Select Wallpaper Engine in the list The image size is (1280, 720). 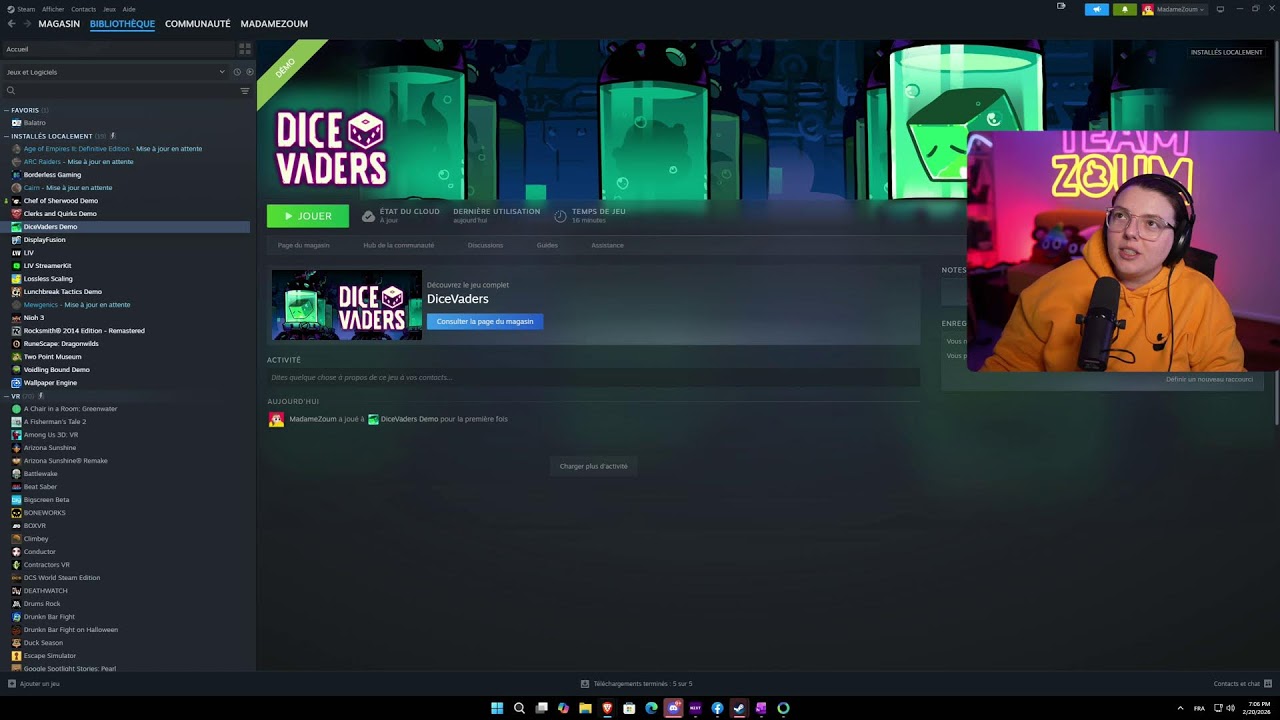50,383
